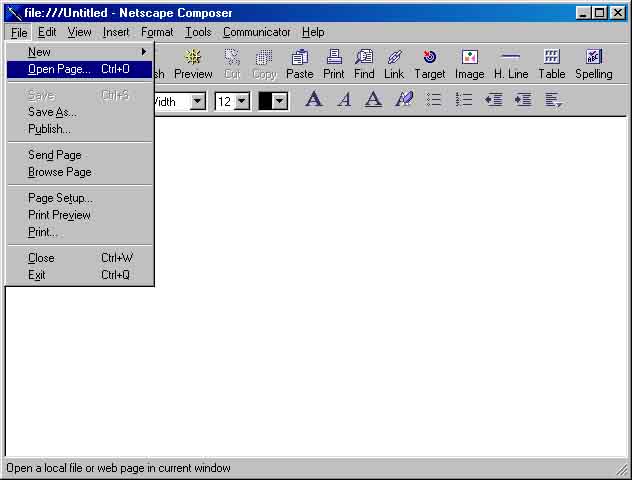Choose Page Setup from File menu
632x480 pixels.
click(x=80, y=198)
